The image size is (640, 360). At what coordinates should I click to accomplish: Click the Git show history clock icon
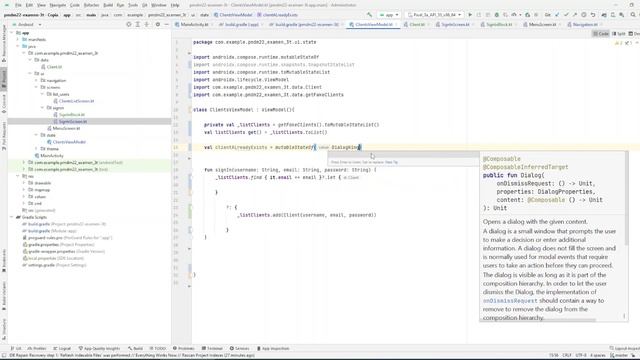(x=584, y=15)
